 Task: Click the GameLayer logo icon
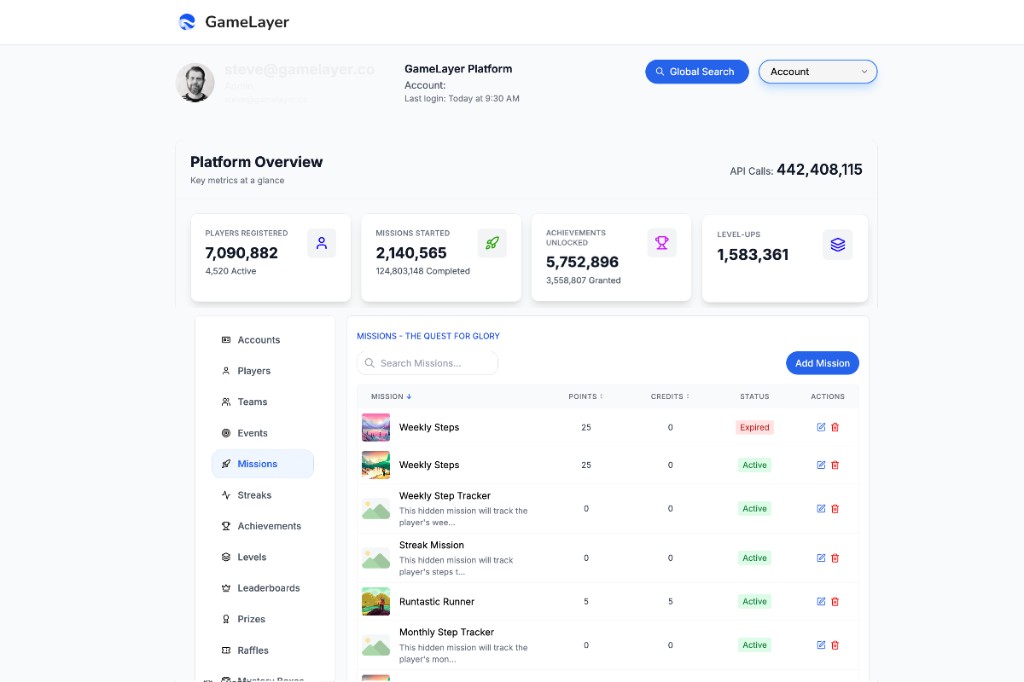(187, 22)
